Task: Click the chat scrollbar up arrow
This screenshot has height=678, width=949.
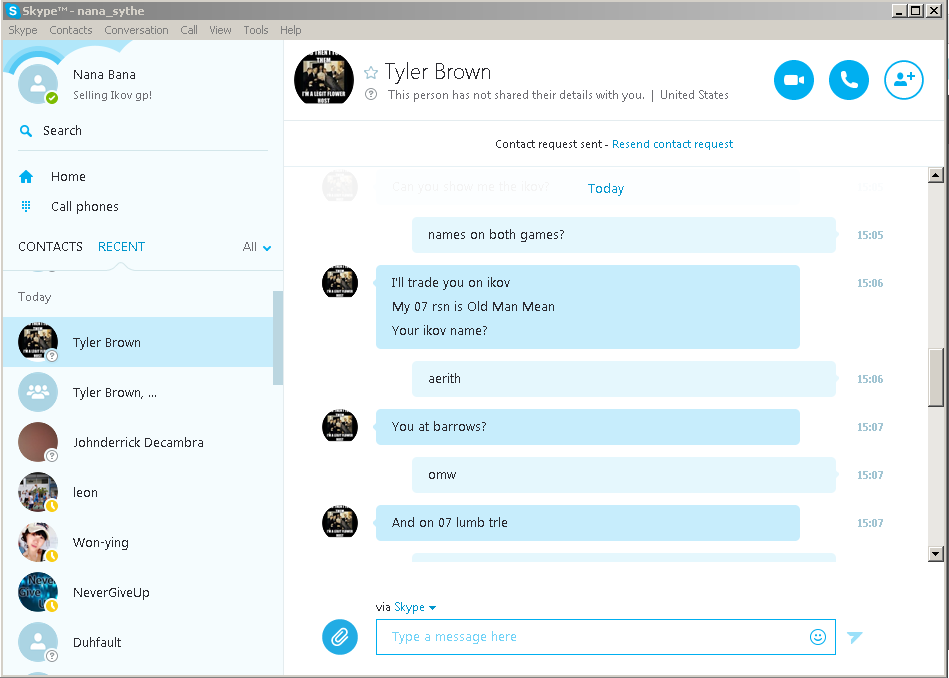Action: coord(936,176)
